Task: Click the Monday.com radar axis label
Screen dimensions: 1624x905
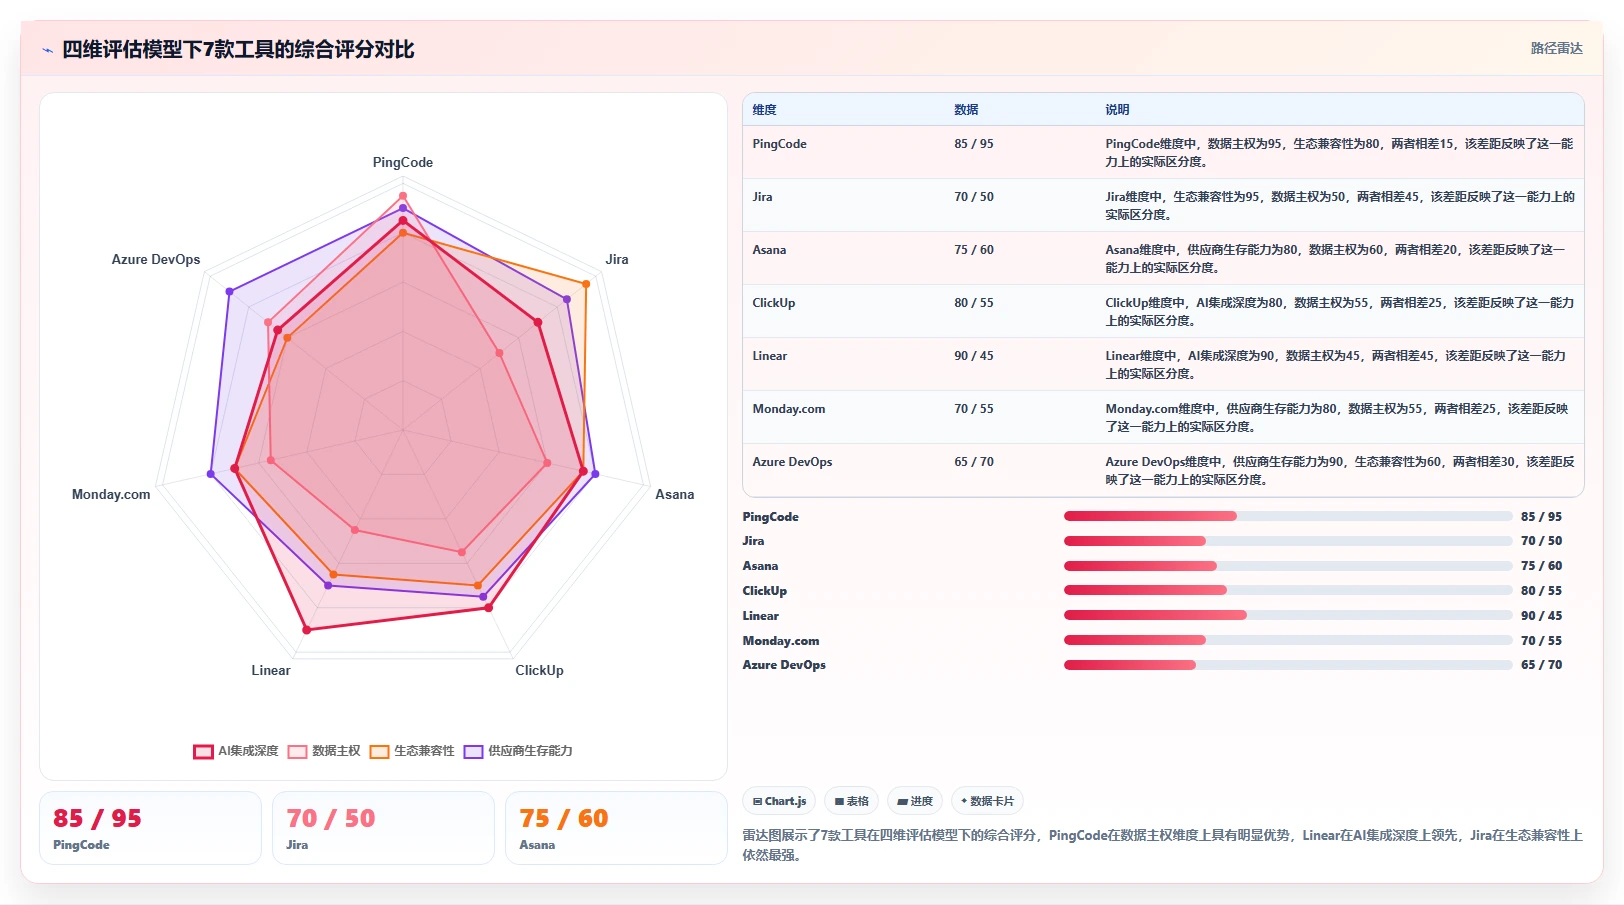Action: point(111,494)
